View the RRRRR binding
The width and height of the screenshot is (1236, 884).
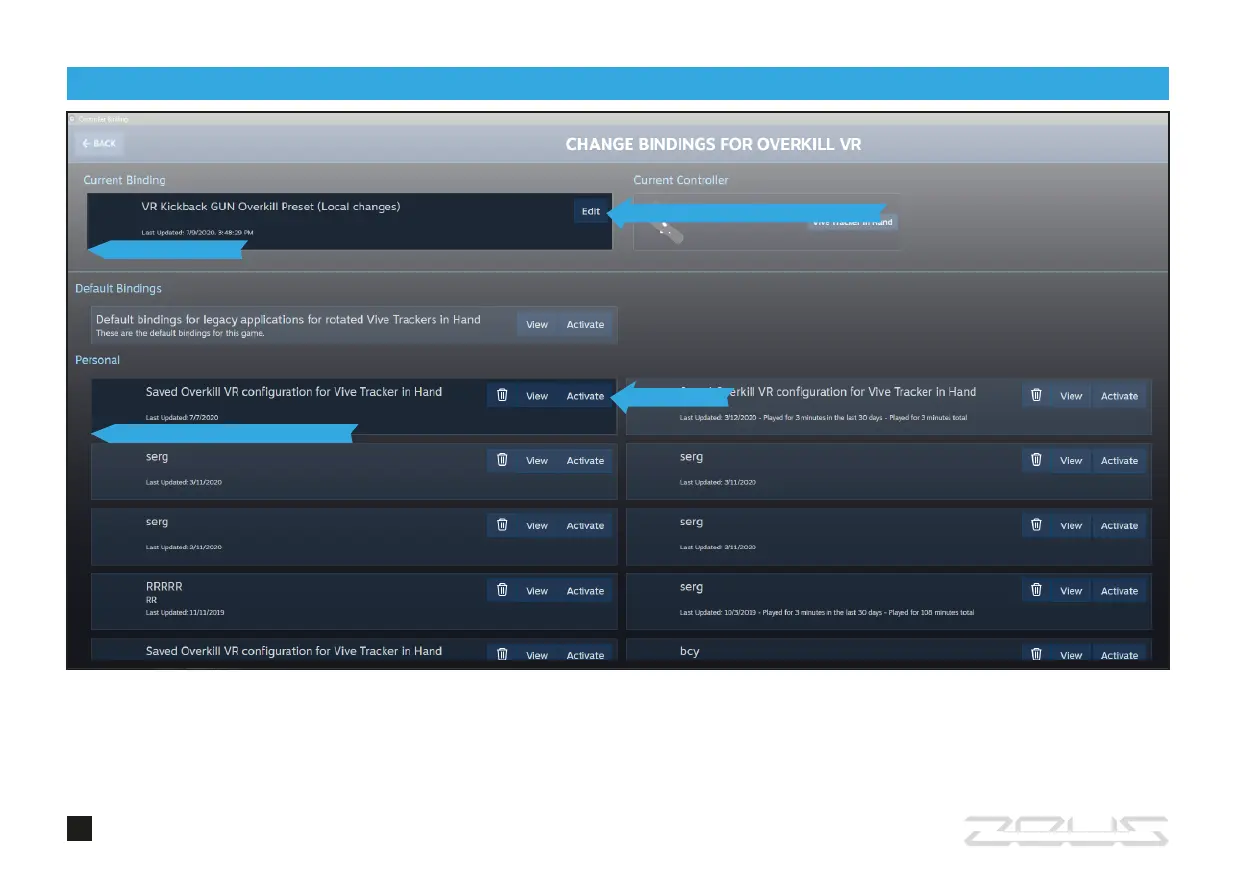537,590
